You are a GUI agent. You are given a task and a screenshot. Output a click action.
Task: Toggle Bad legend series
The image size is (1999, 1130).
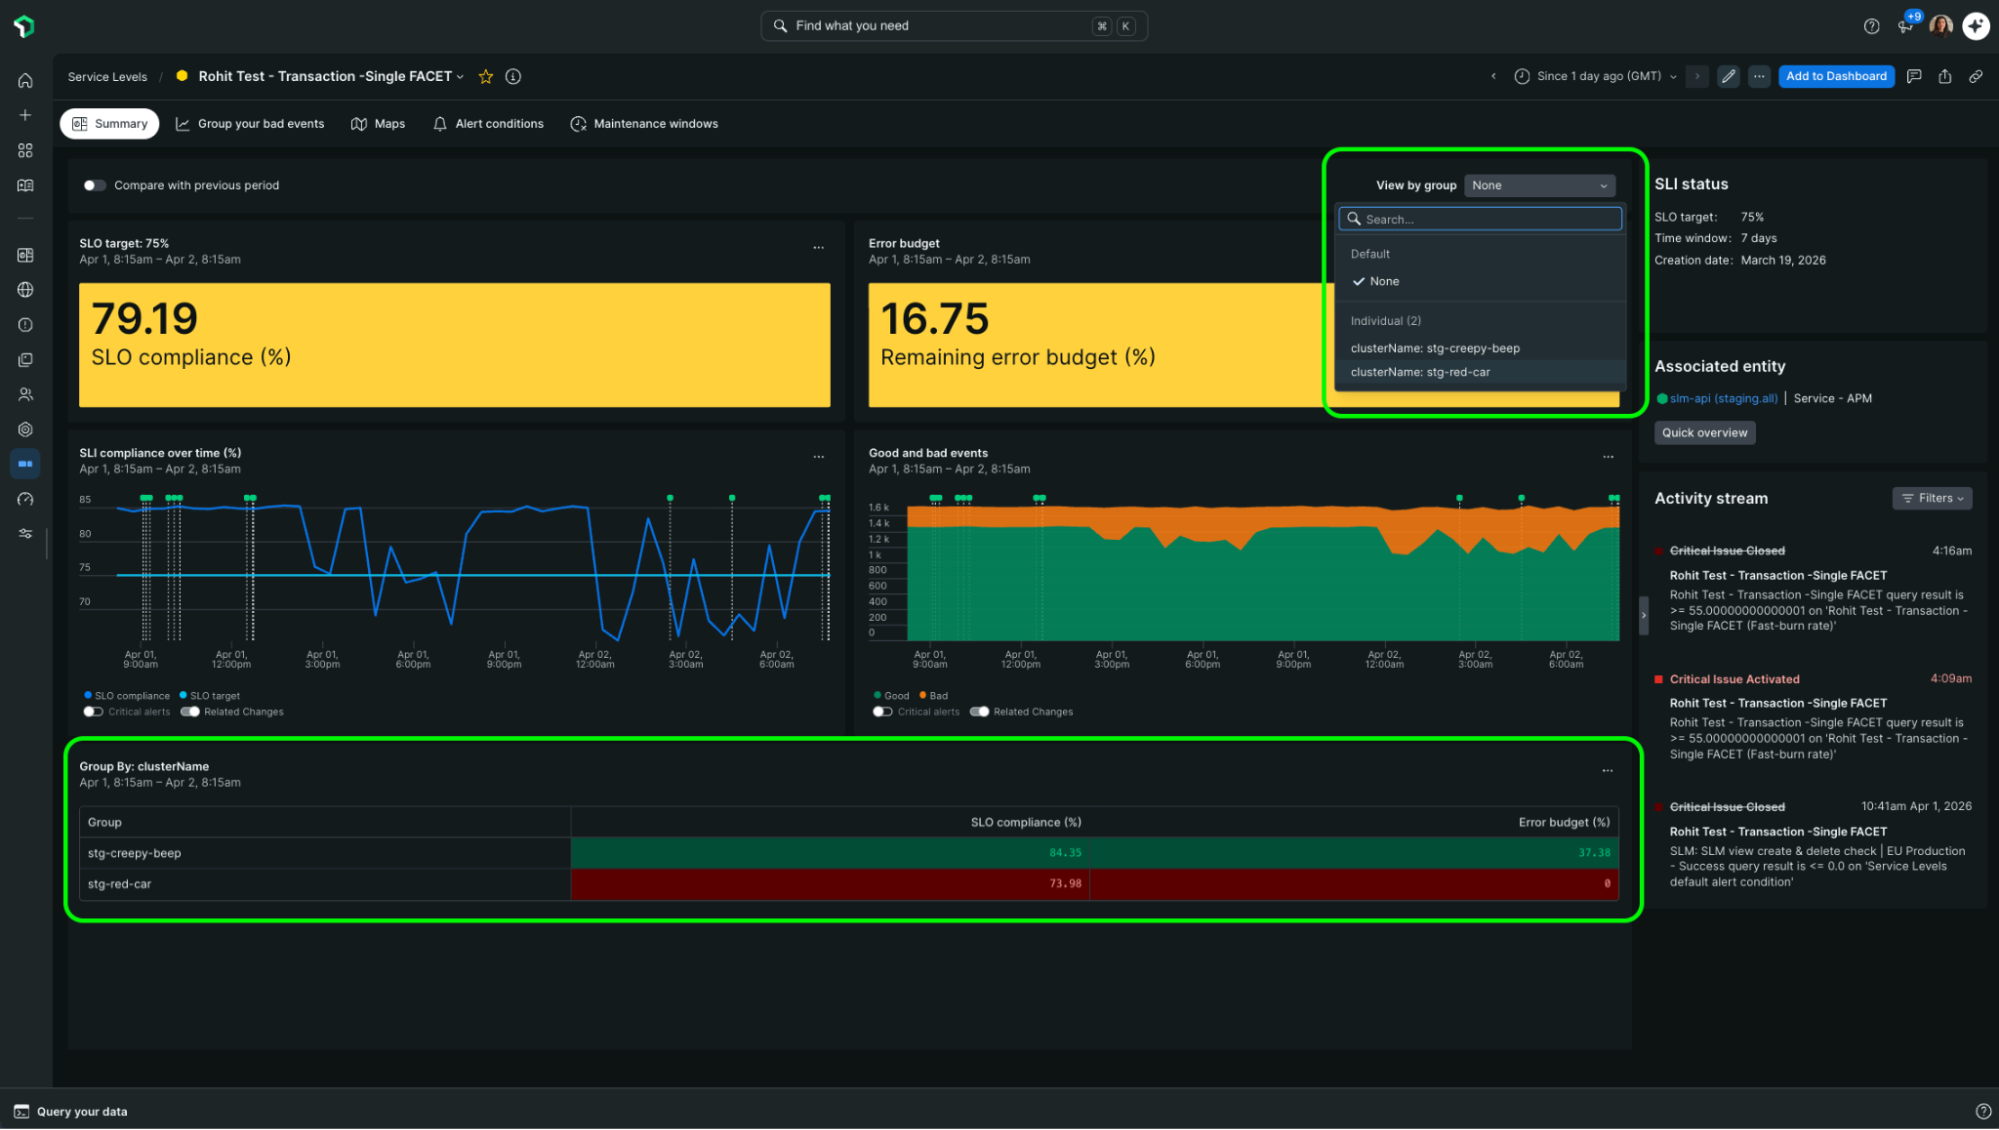[933, 696]
